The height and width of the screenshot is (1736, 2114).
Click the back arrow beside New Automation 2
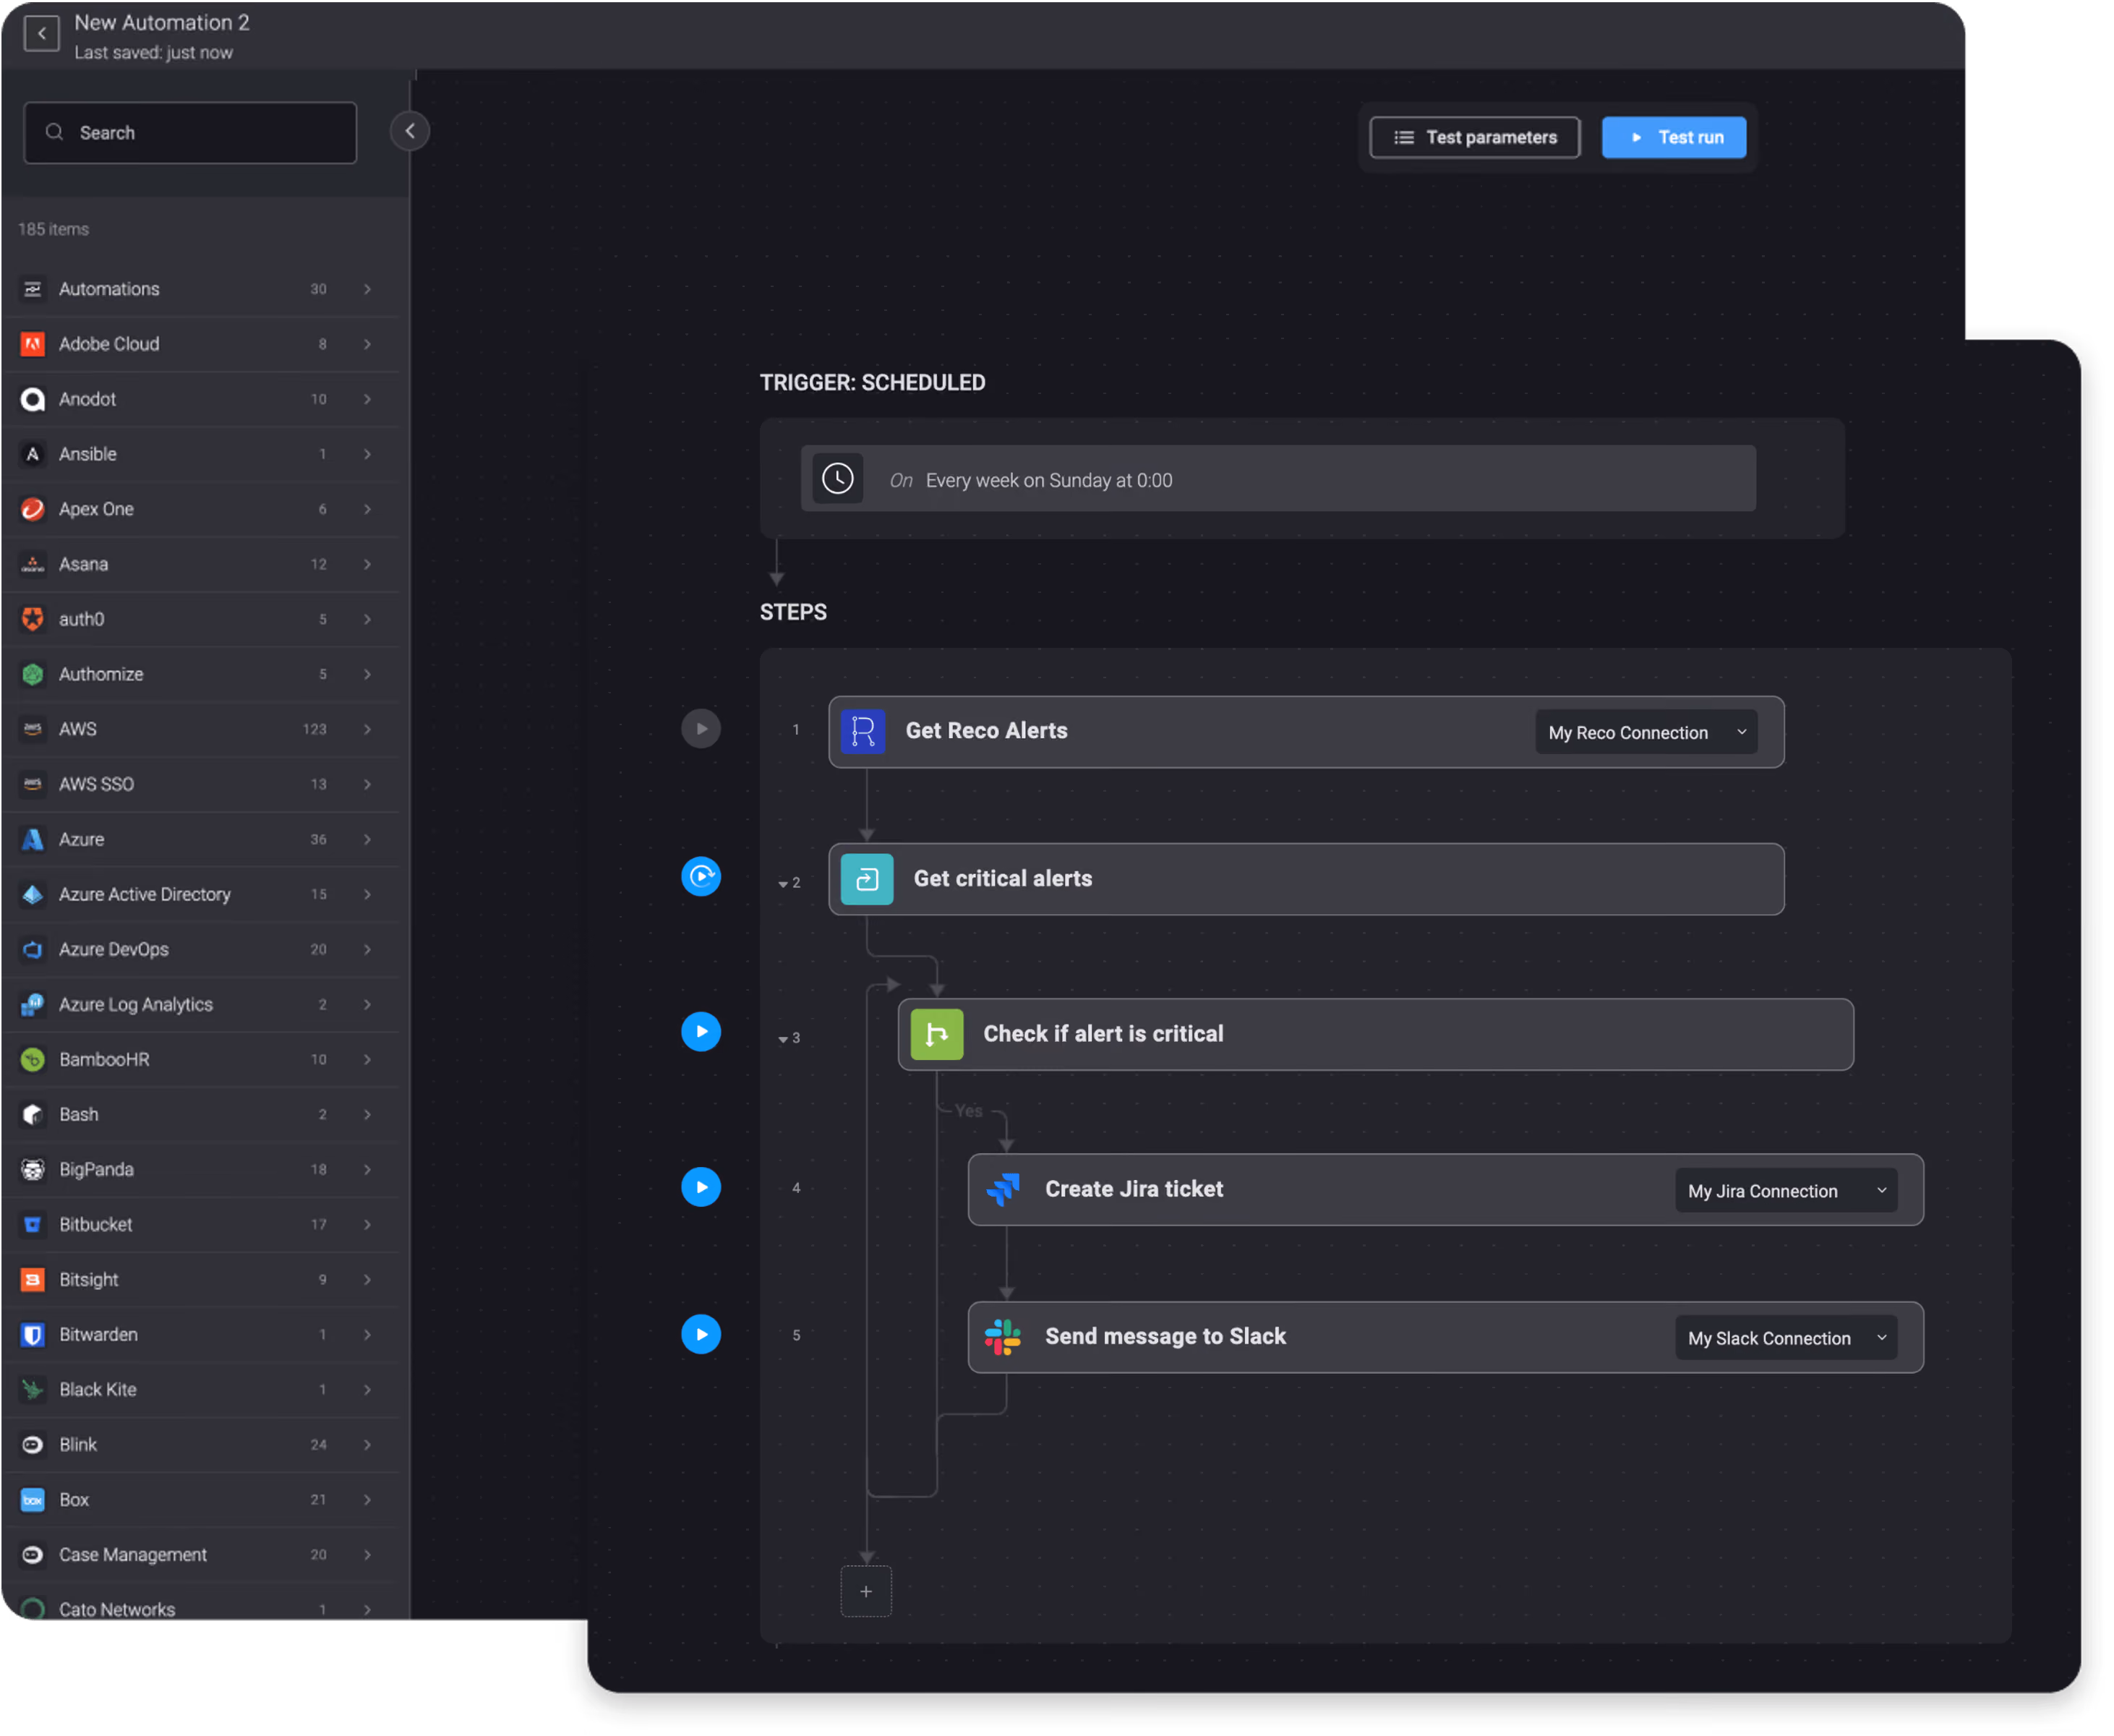pyautogui.click(x=41, y=34)
